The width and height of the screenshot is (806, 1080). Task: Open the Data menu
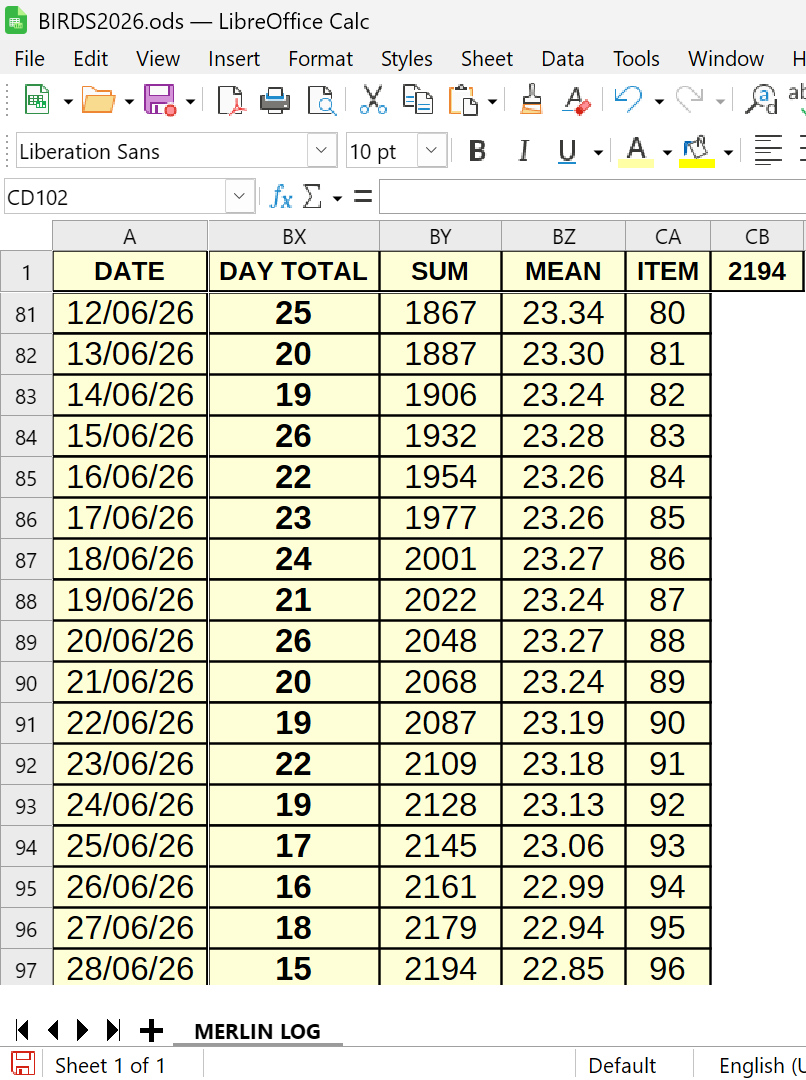[x=563, y=59]
